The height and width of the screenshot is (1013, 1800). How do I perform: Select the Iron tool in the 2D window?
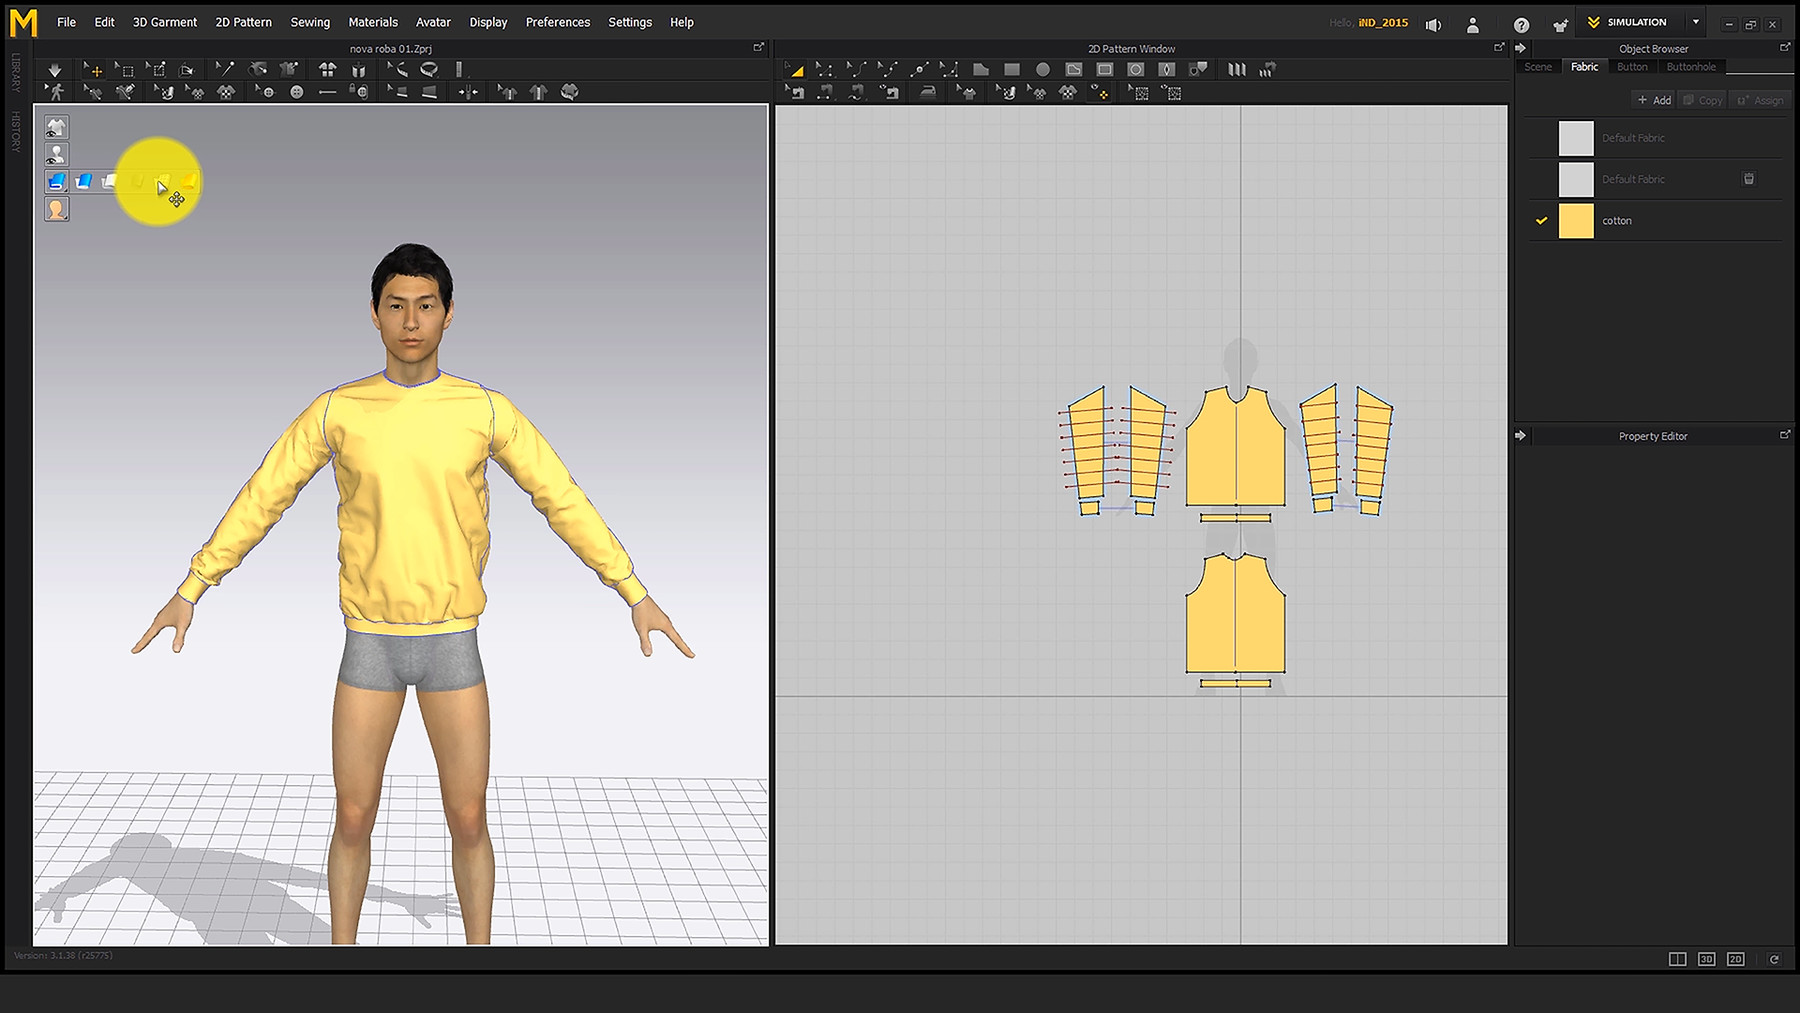pos(927,92)
